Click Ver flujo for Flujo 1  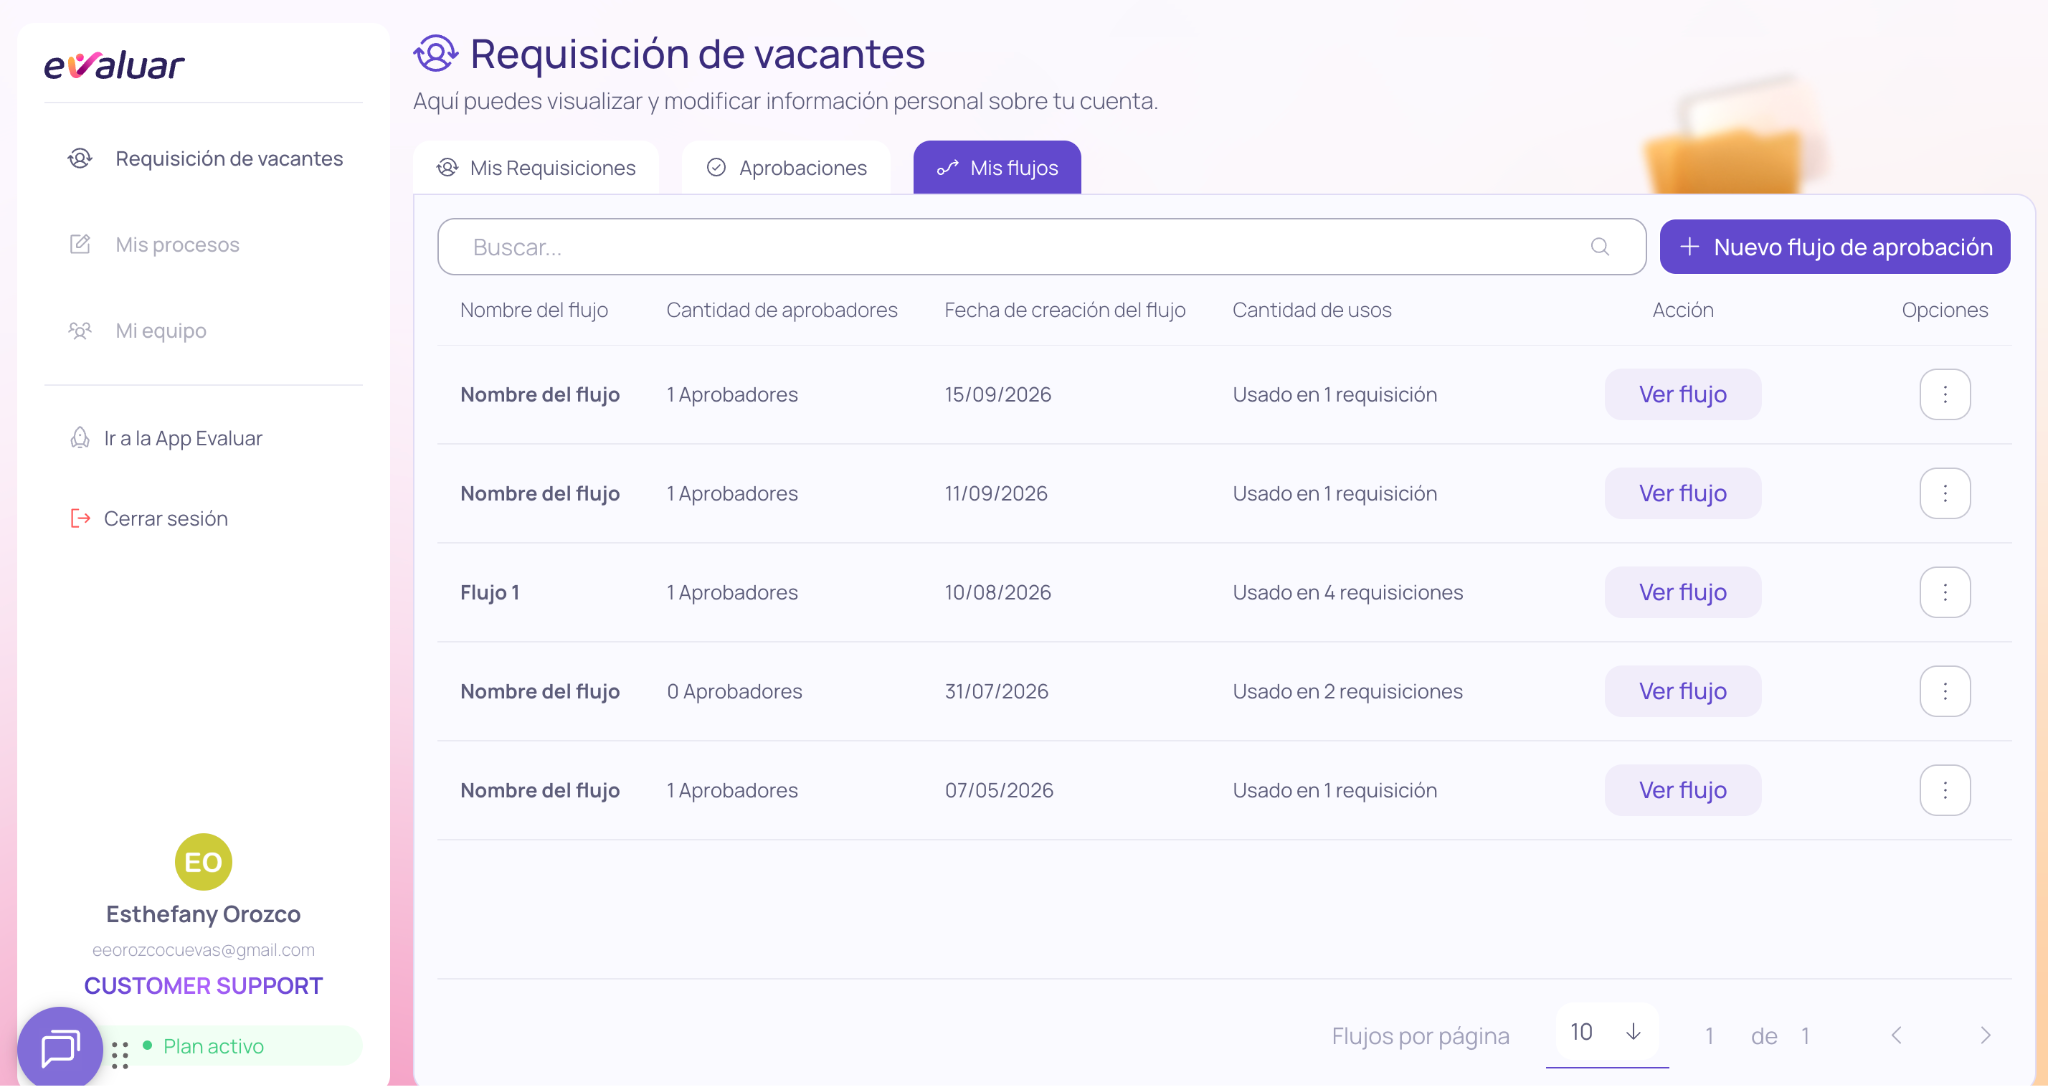(x=1683, y=593)
